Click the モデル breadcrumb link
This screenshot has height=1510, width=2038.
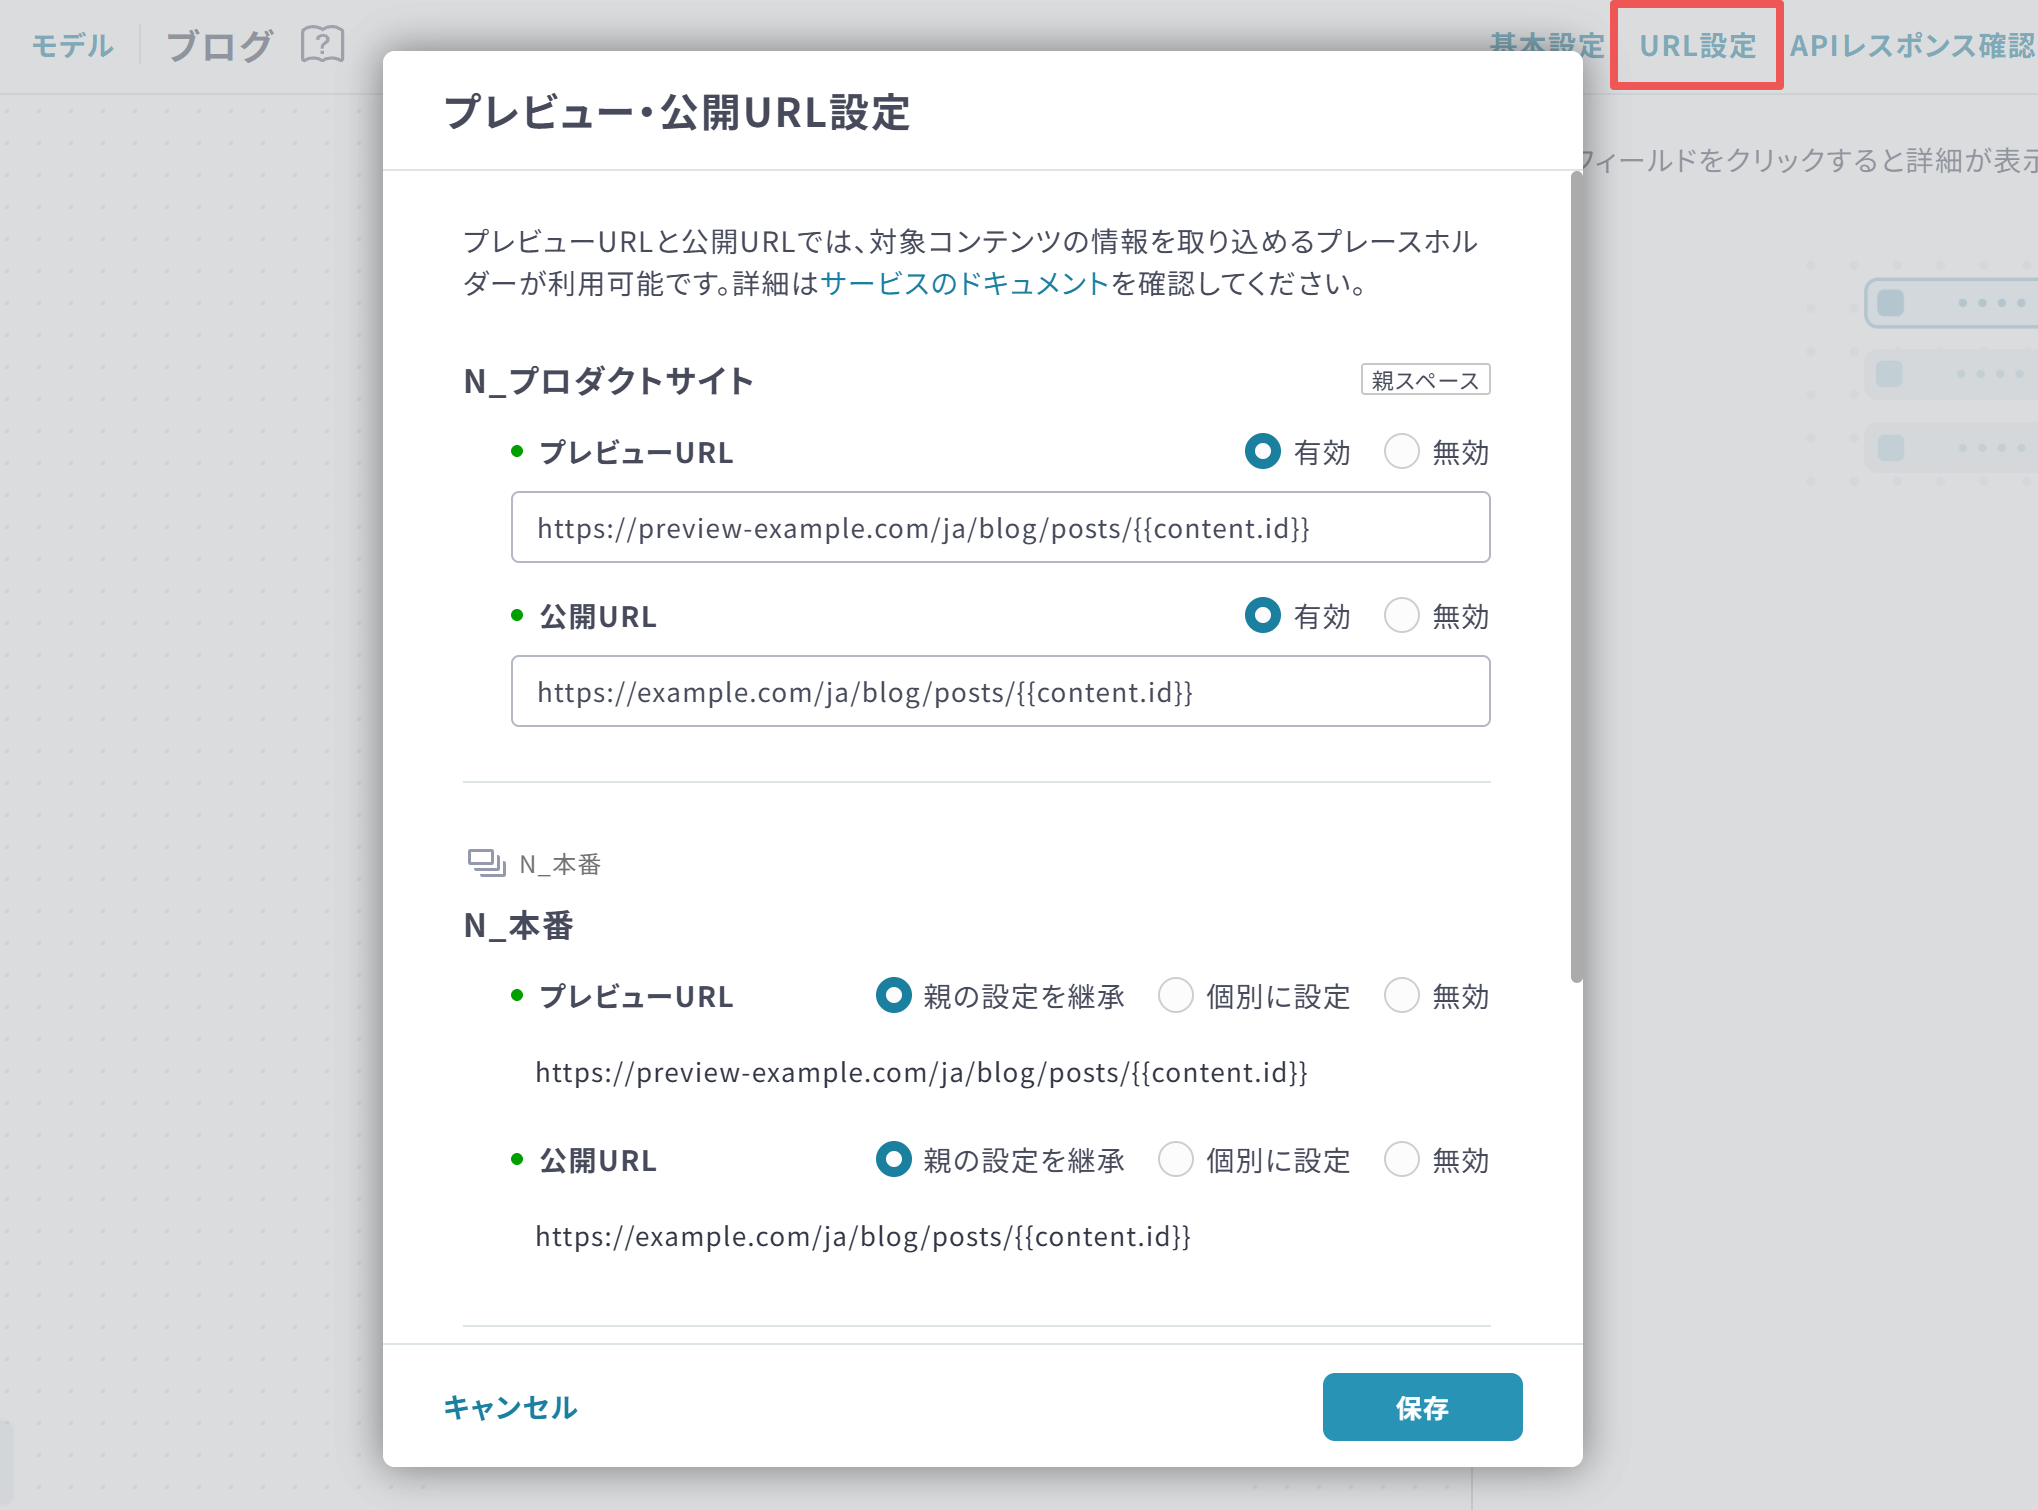[x=72, y=46]
